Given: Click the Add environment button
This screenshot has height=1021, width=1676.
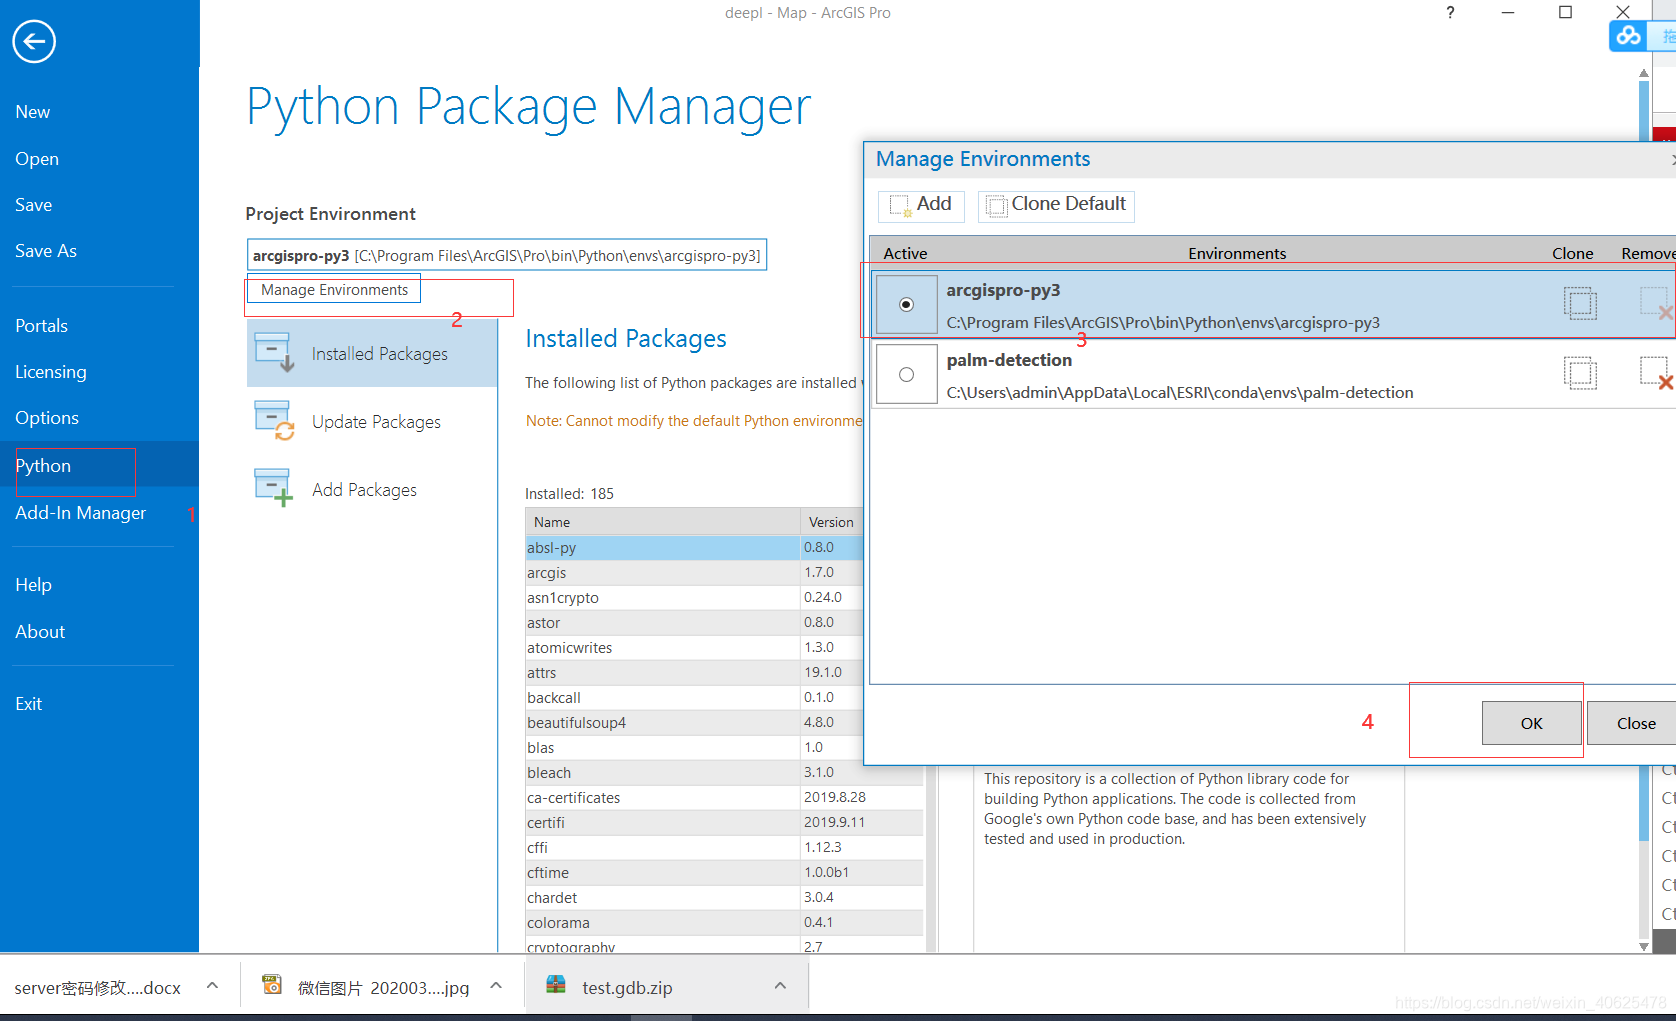Looking at the screenshot, I should [x=921, y=205].
